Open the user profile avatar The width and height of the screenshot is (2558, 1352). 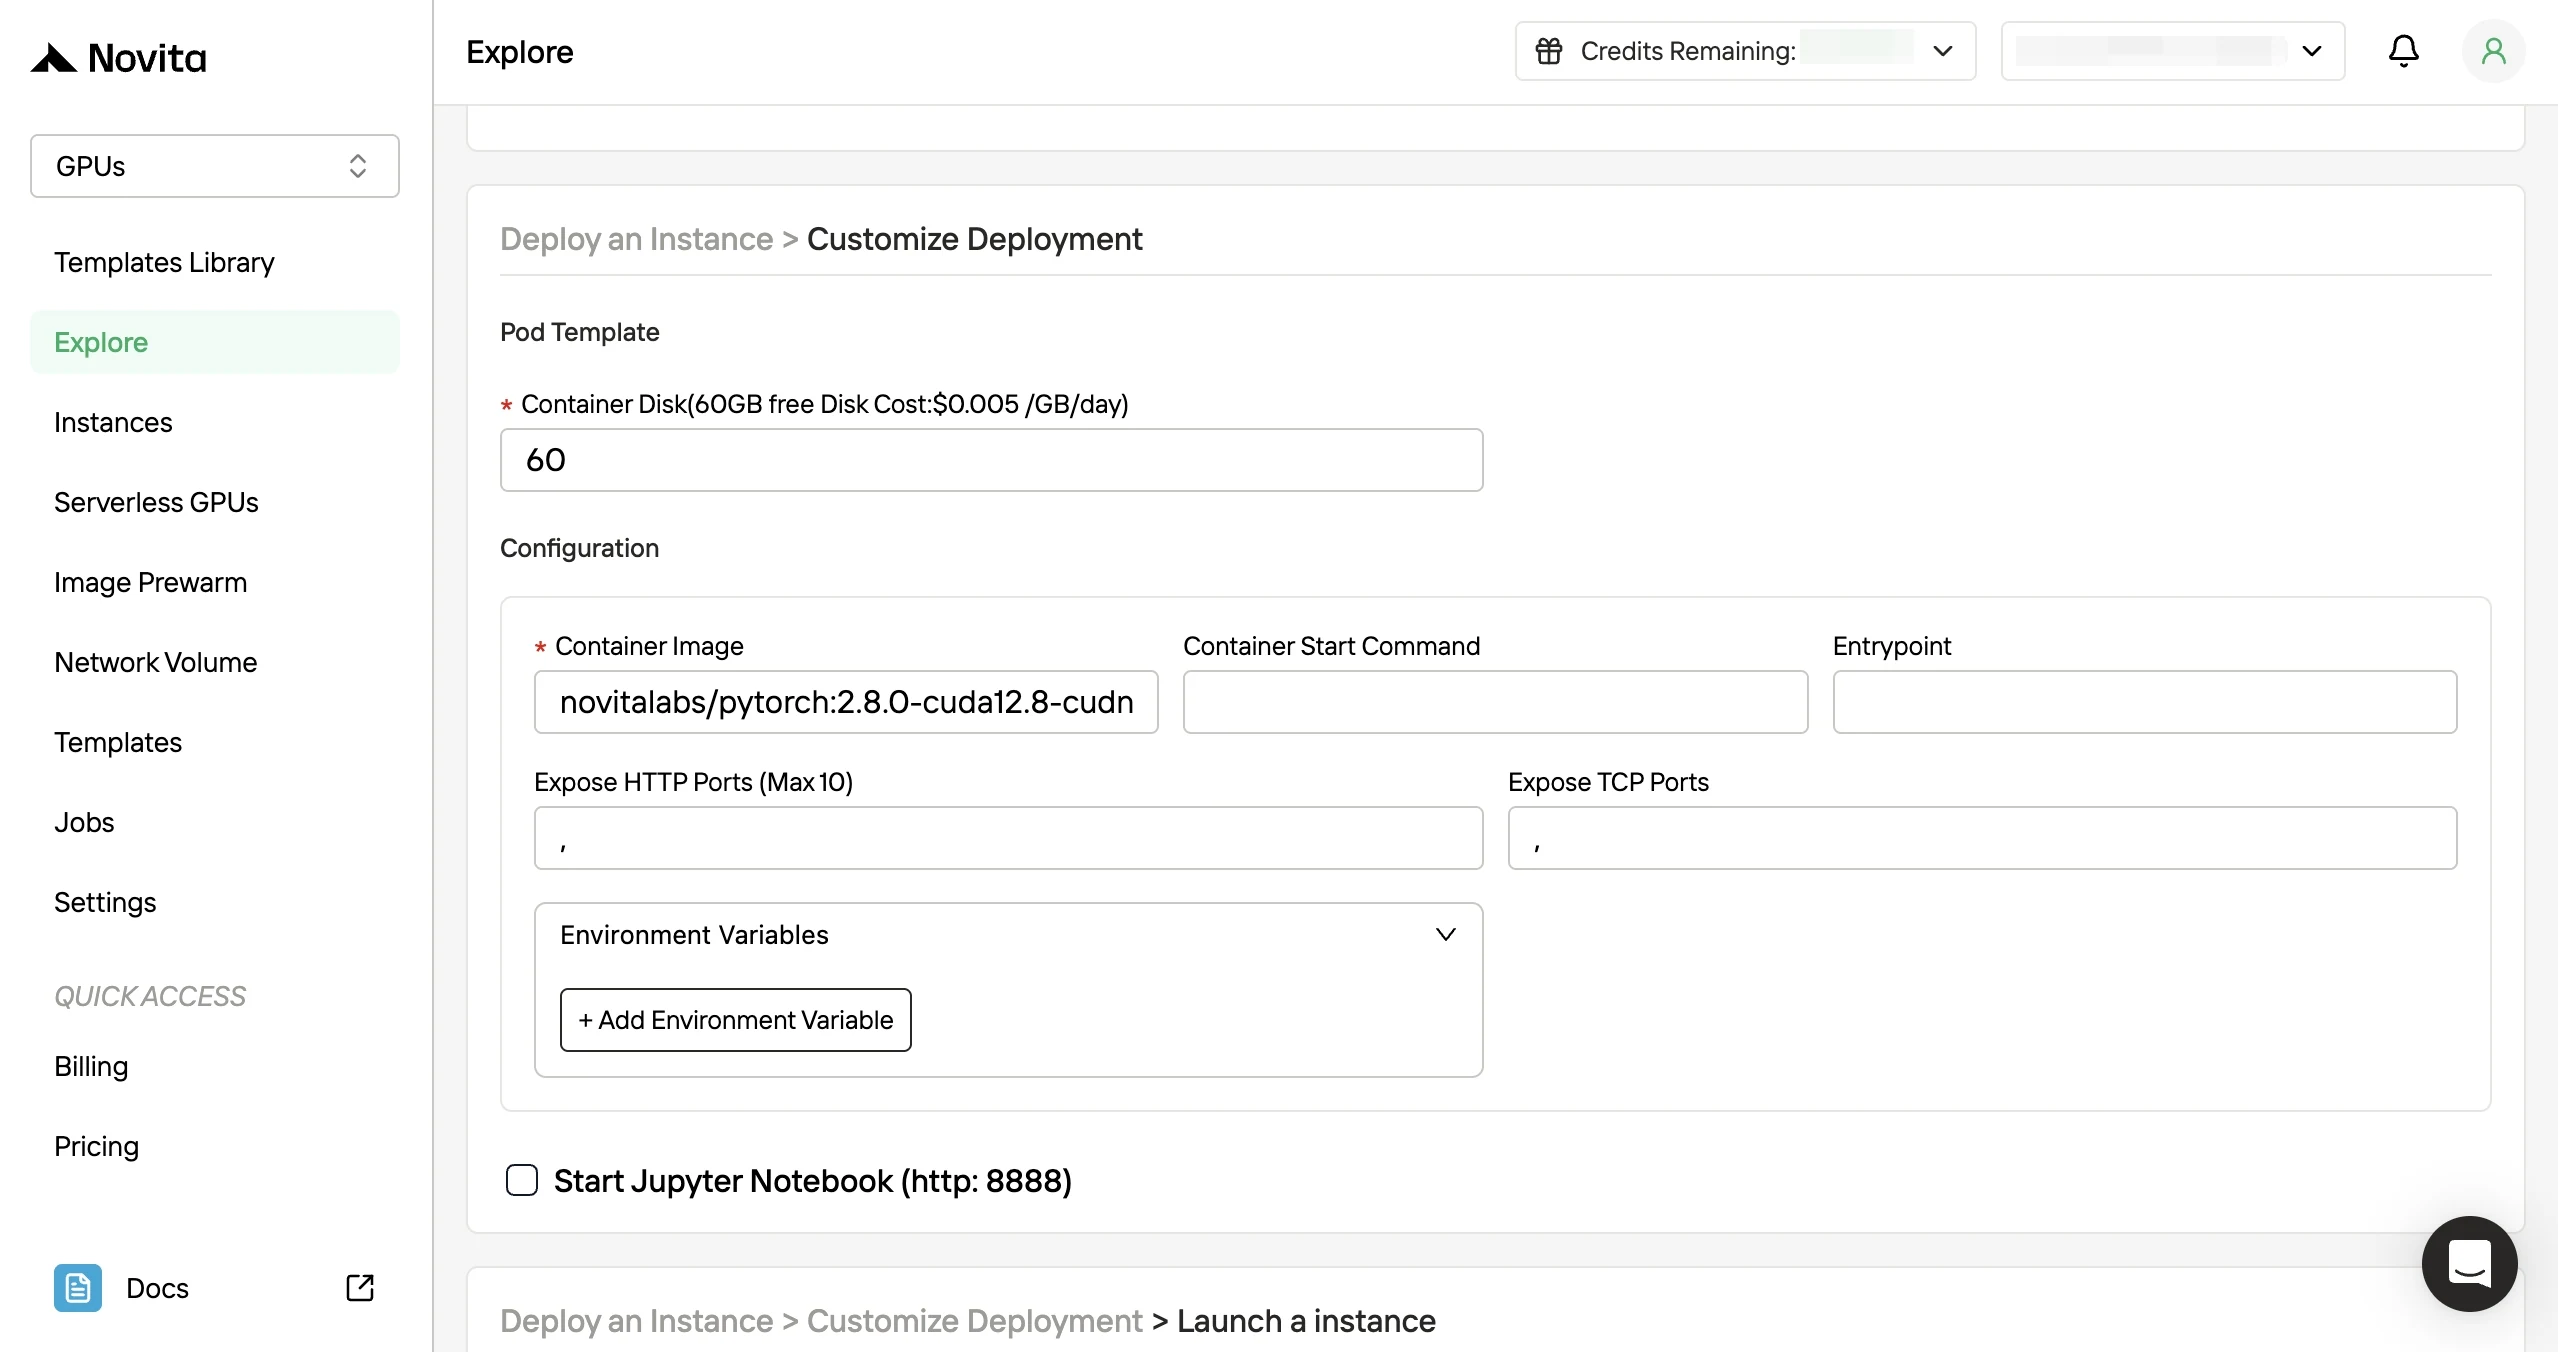click(2493, 51)
